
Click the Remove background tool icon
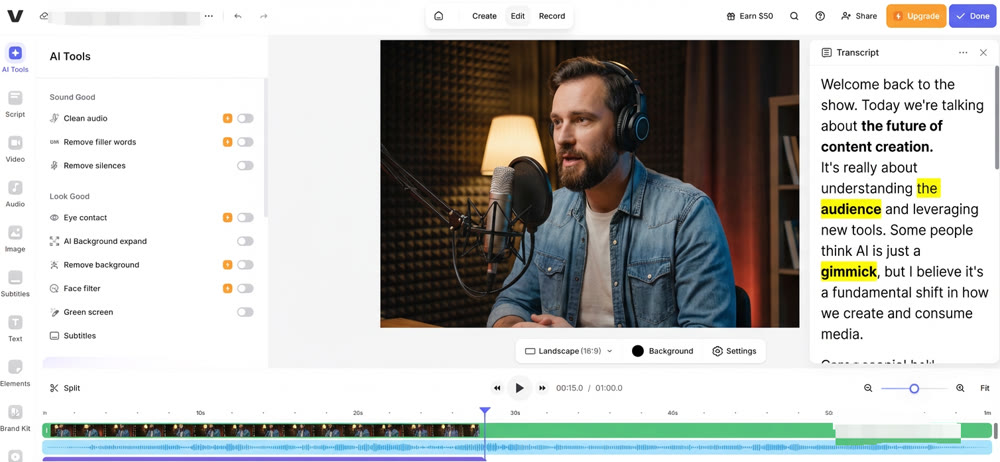pos(54,265)
